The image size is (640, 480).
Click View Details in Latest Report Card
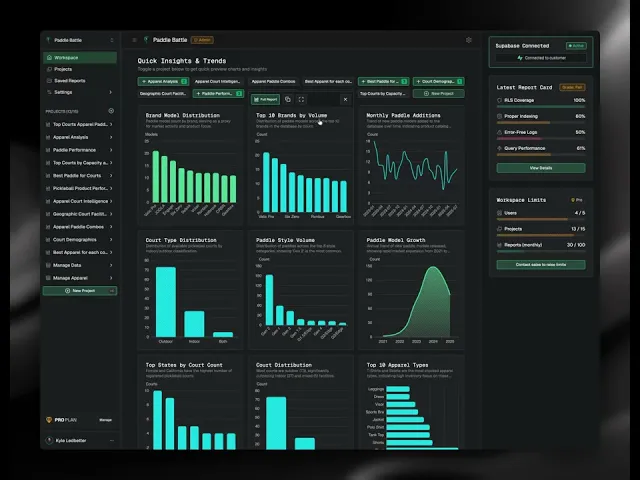(541, 168)
